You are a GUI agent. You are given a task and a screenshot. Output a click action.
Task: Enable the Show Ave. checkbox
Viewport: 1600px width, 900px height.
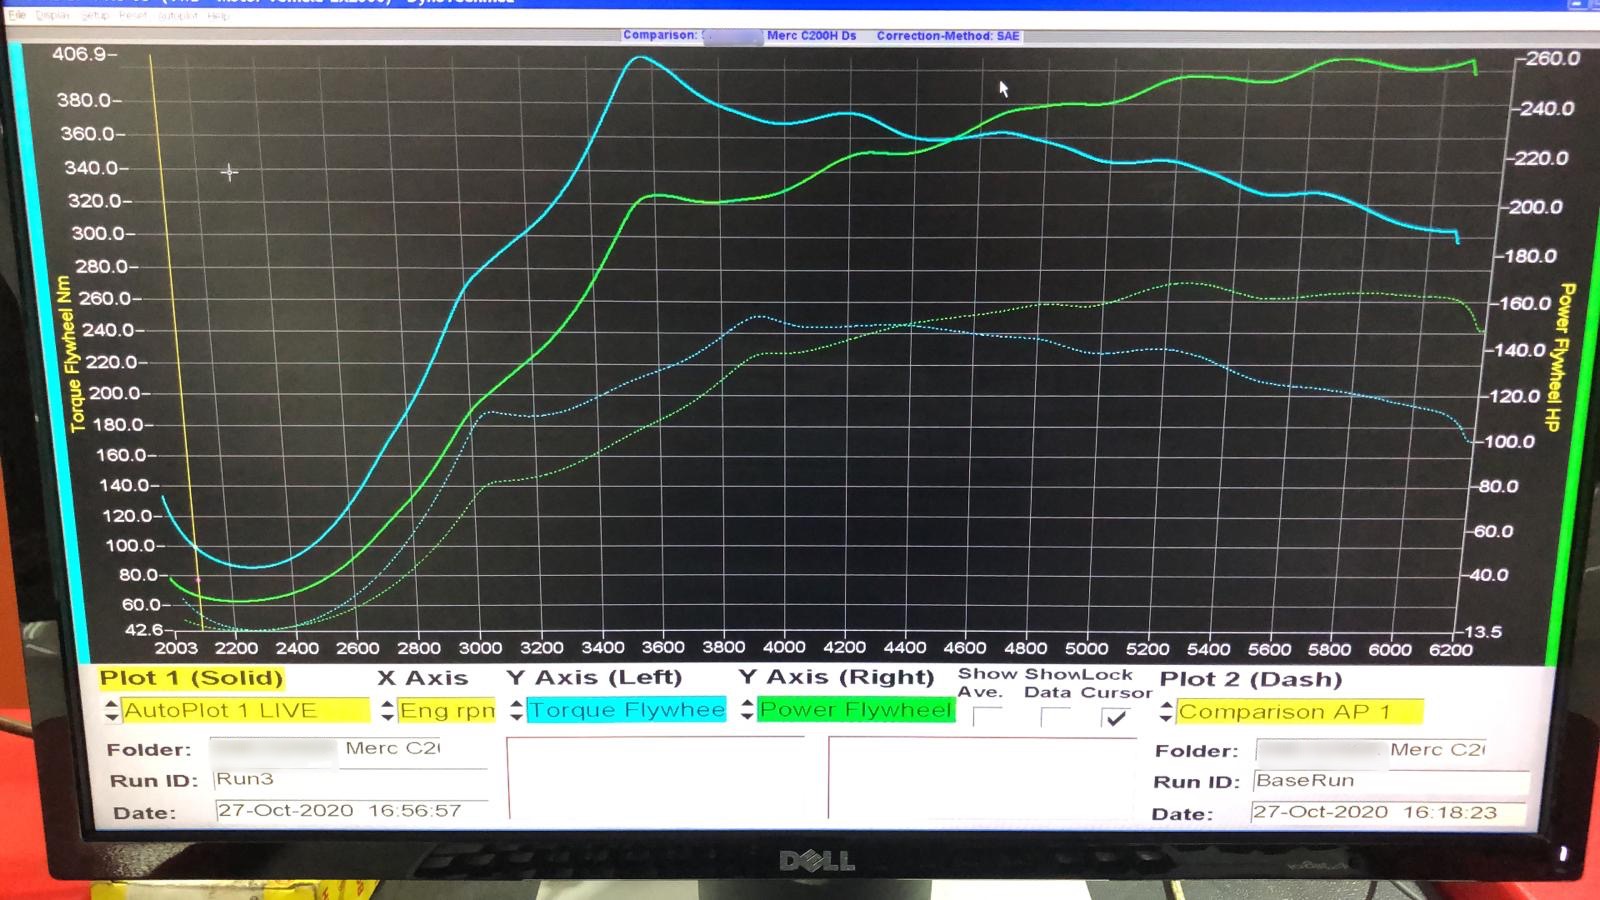coord(986,717)
